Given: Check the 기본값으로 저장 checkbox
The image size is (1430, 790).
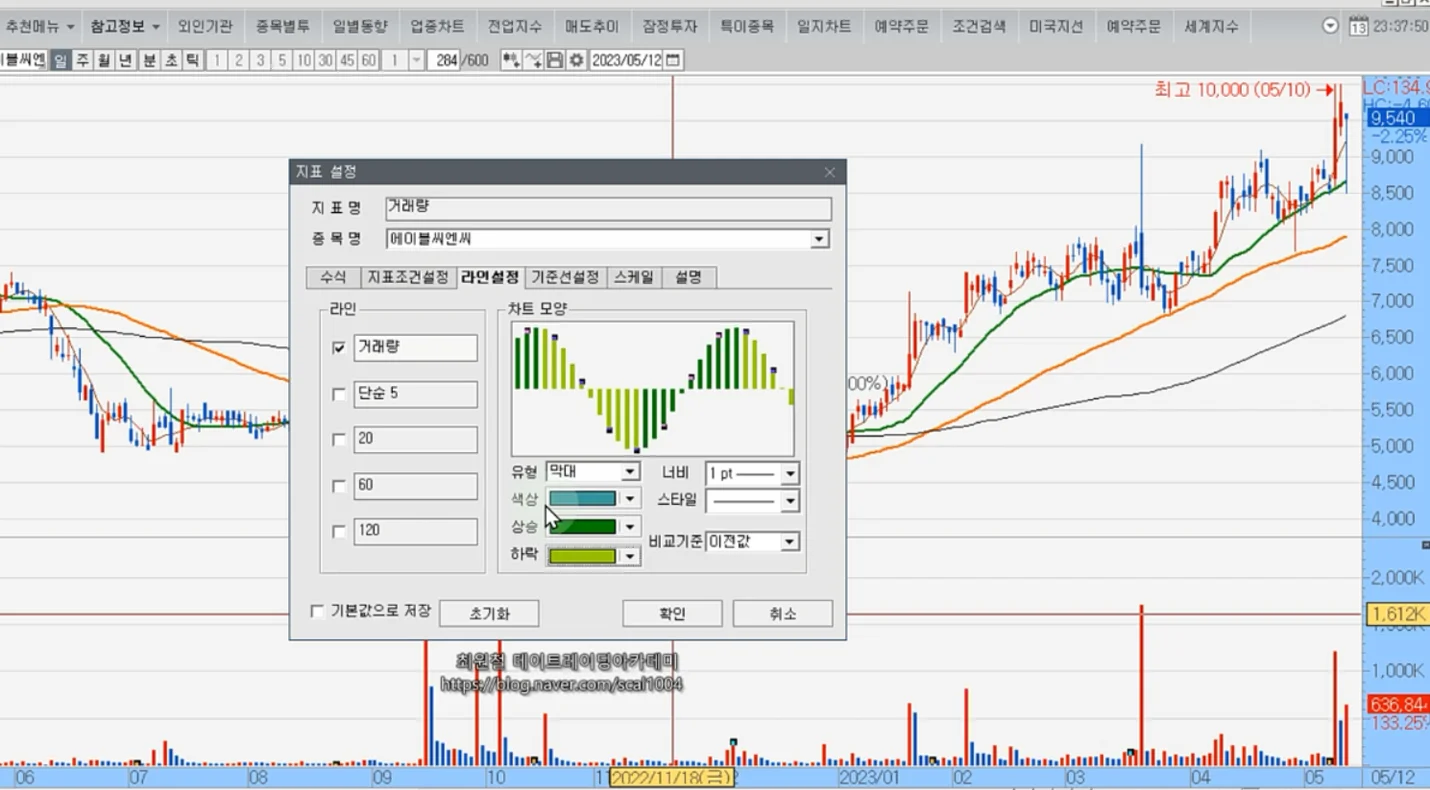Looking at the screenshot, I should coord(317,611).
